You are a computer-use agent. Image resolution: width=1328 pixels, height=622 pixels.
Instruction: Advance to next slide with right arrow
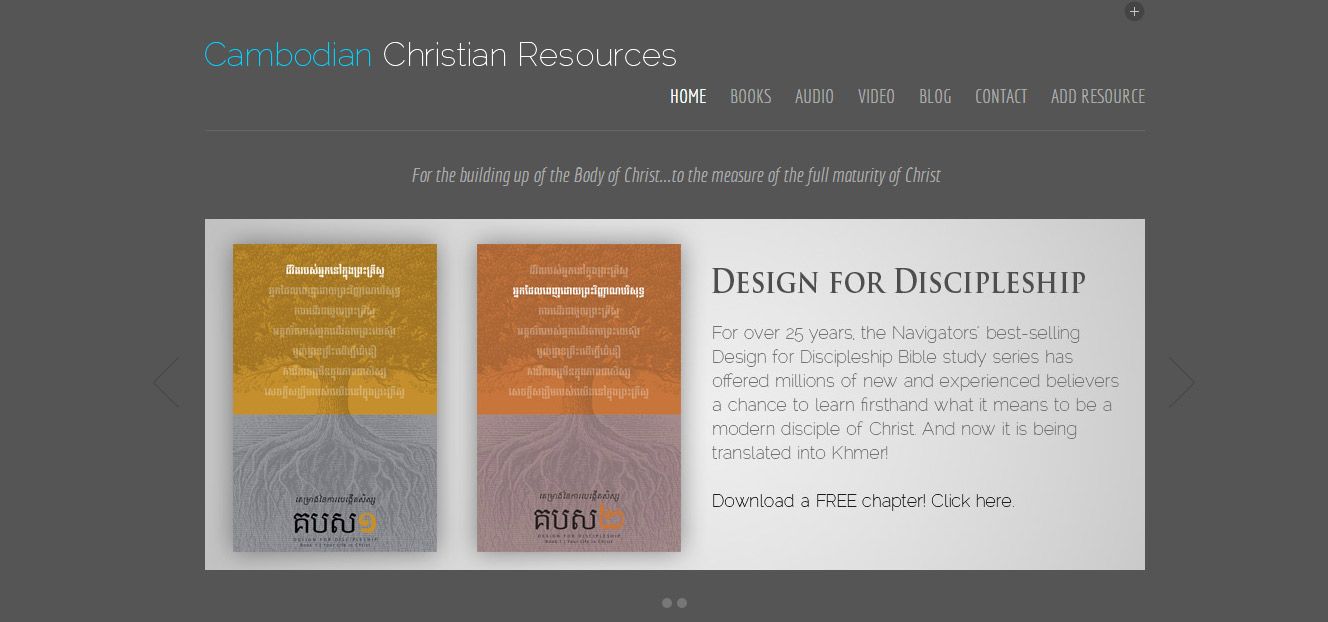coord(1182,382)
